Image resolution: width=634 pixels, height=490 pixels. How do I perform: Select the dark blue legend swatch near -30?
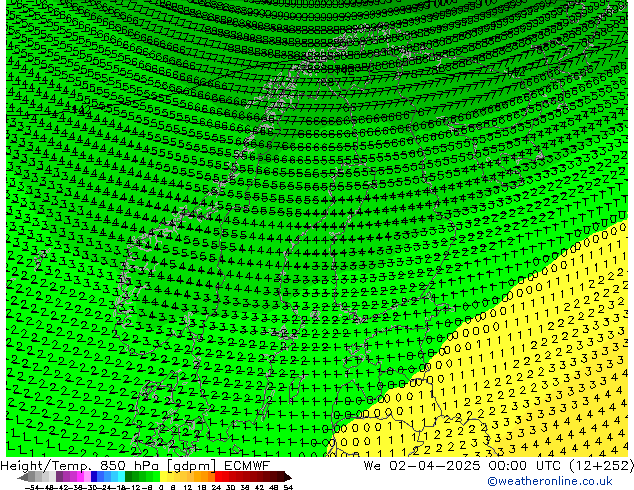(94, 476)
